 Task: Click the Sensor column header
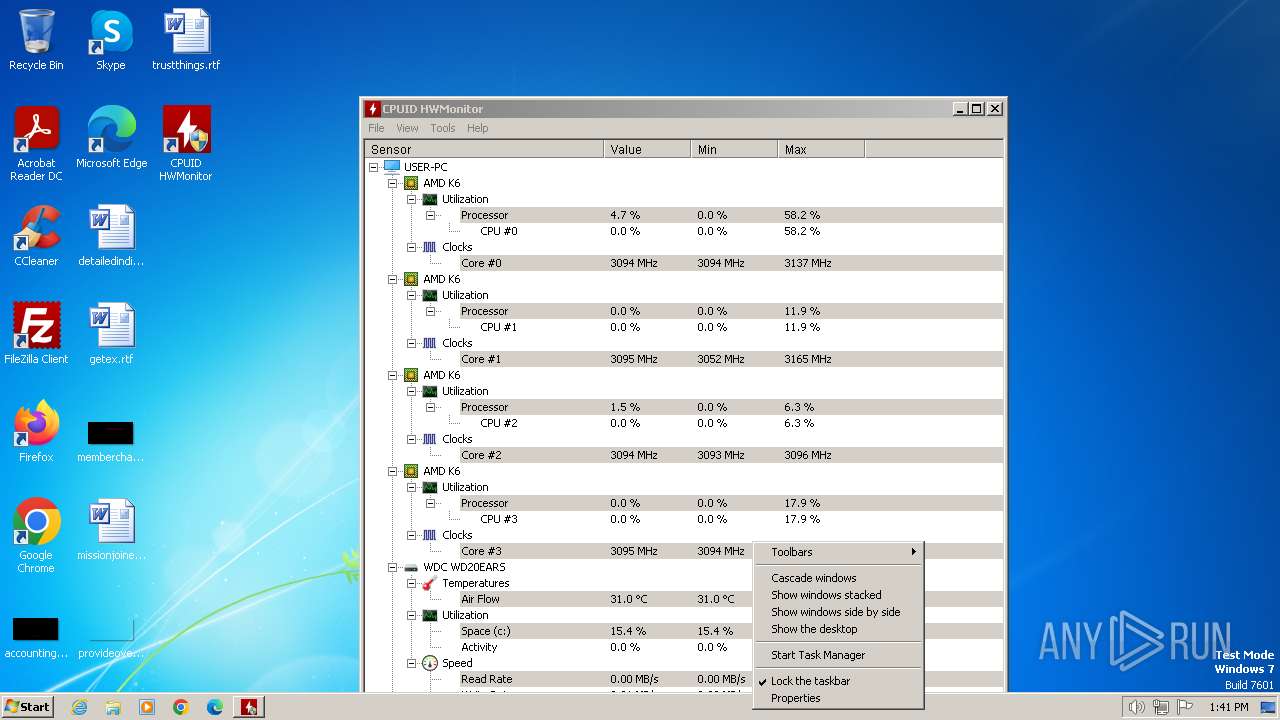pyautogui.click(x=484, y=149)
